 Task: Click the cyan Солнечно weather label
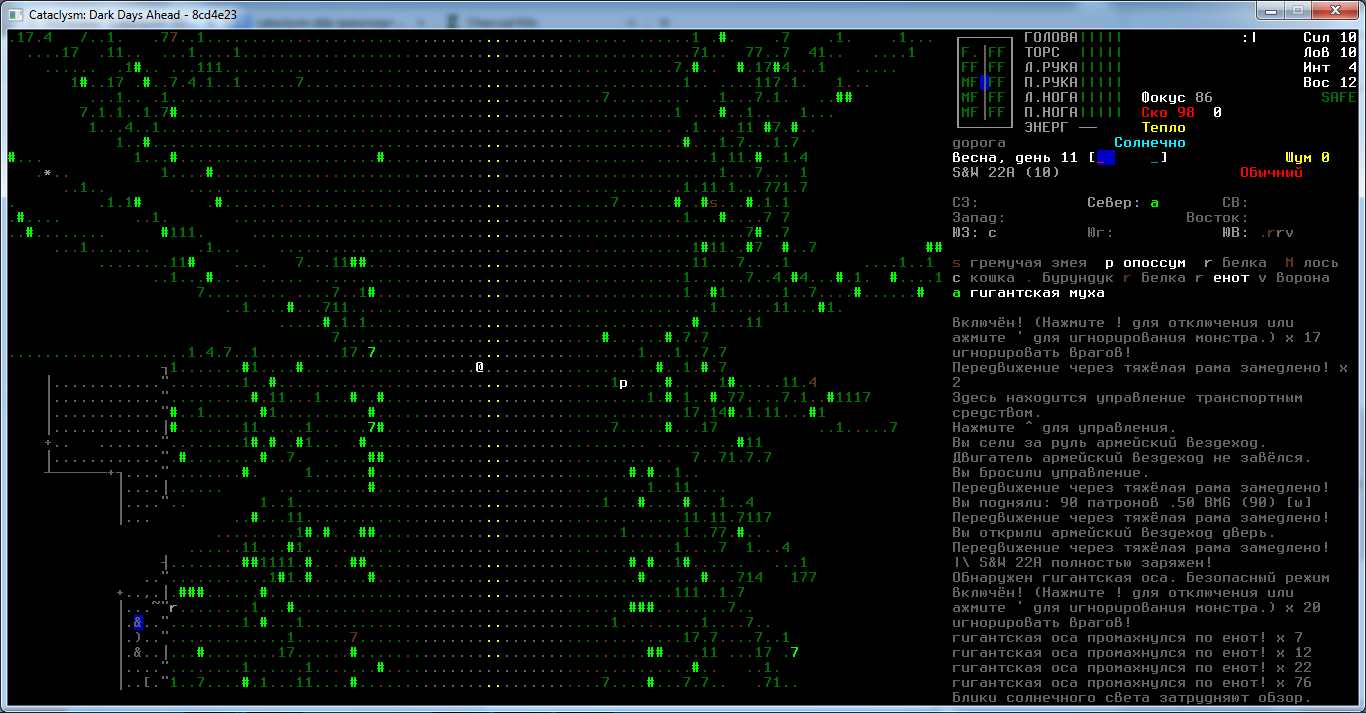(x=1150, y=142)
